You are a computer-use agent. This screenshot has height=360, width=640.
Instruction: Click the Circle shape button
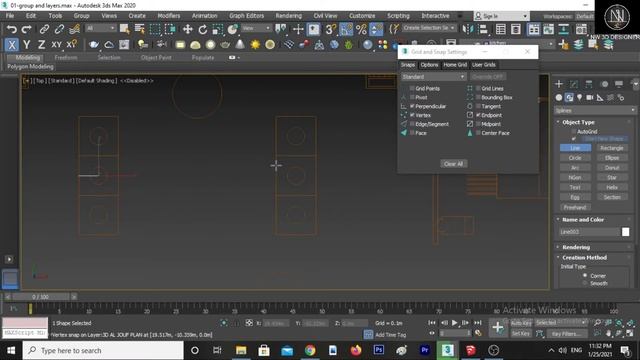point(575,158)
